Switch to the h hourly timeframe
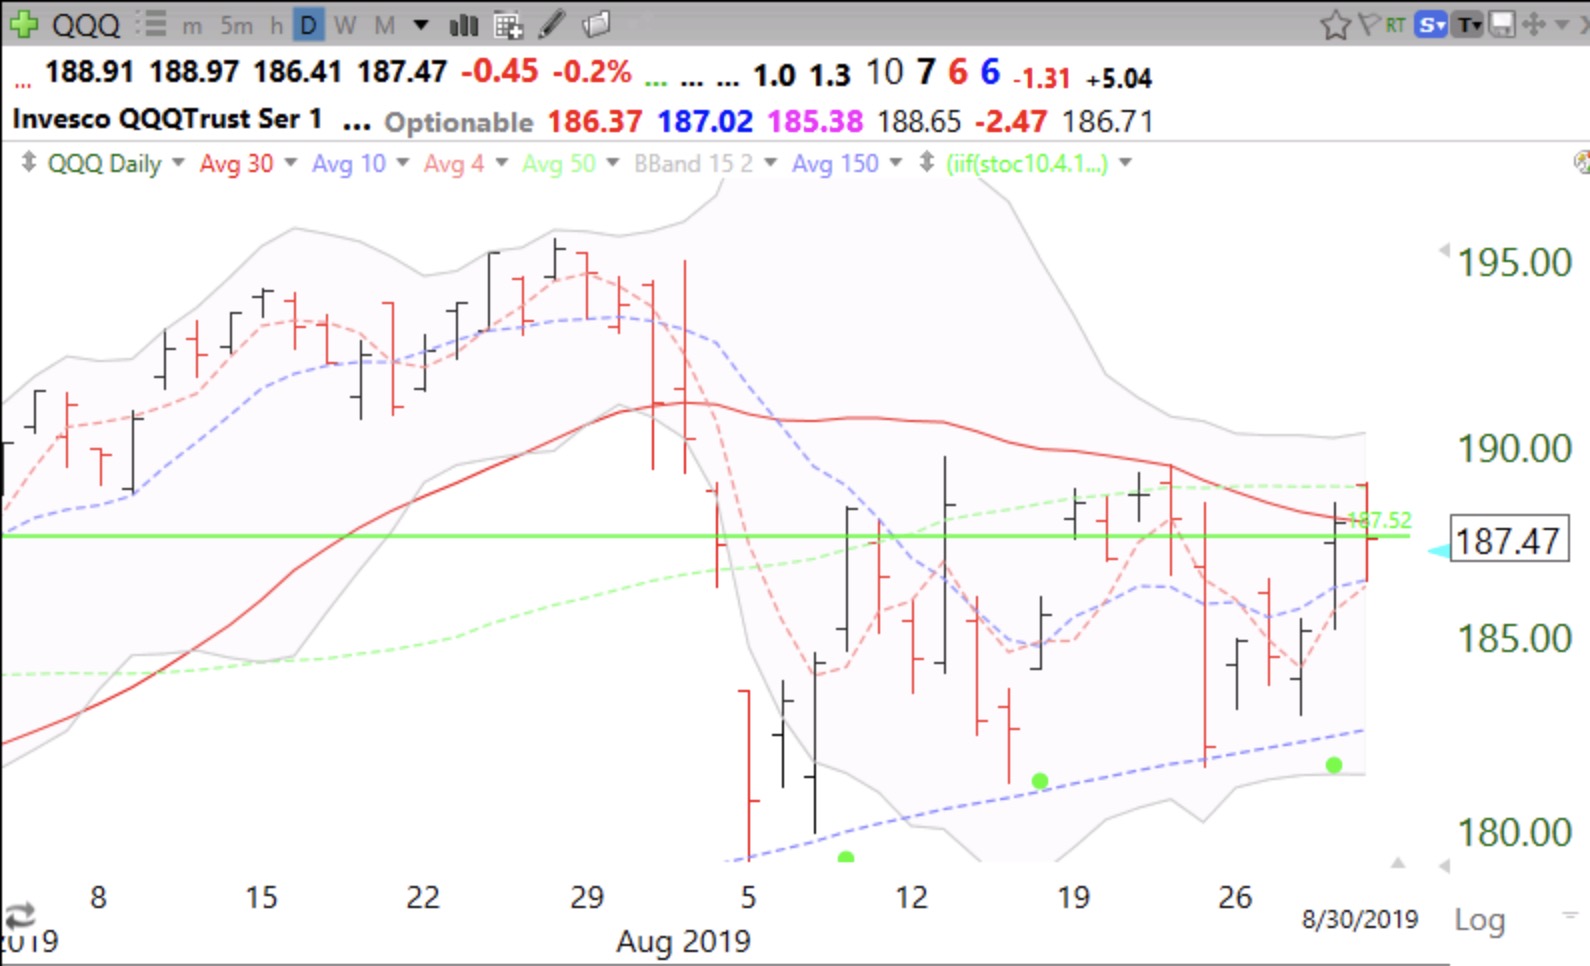The width and height of the screenshot is (1590, 966). [x=277, y=25]
